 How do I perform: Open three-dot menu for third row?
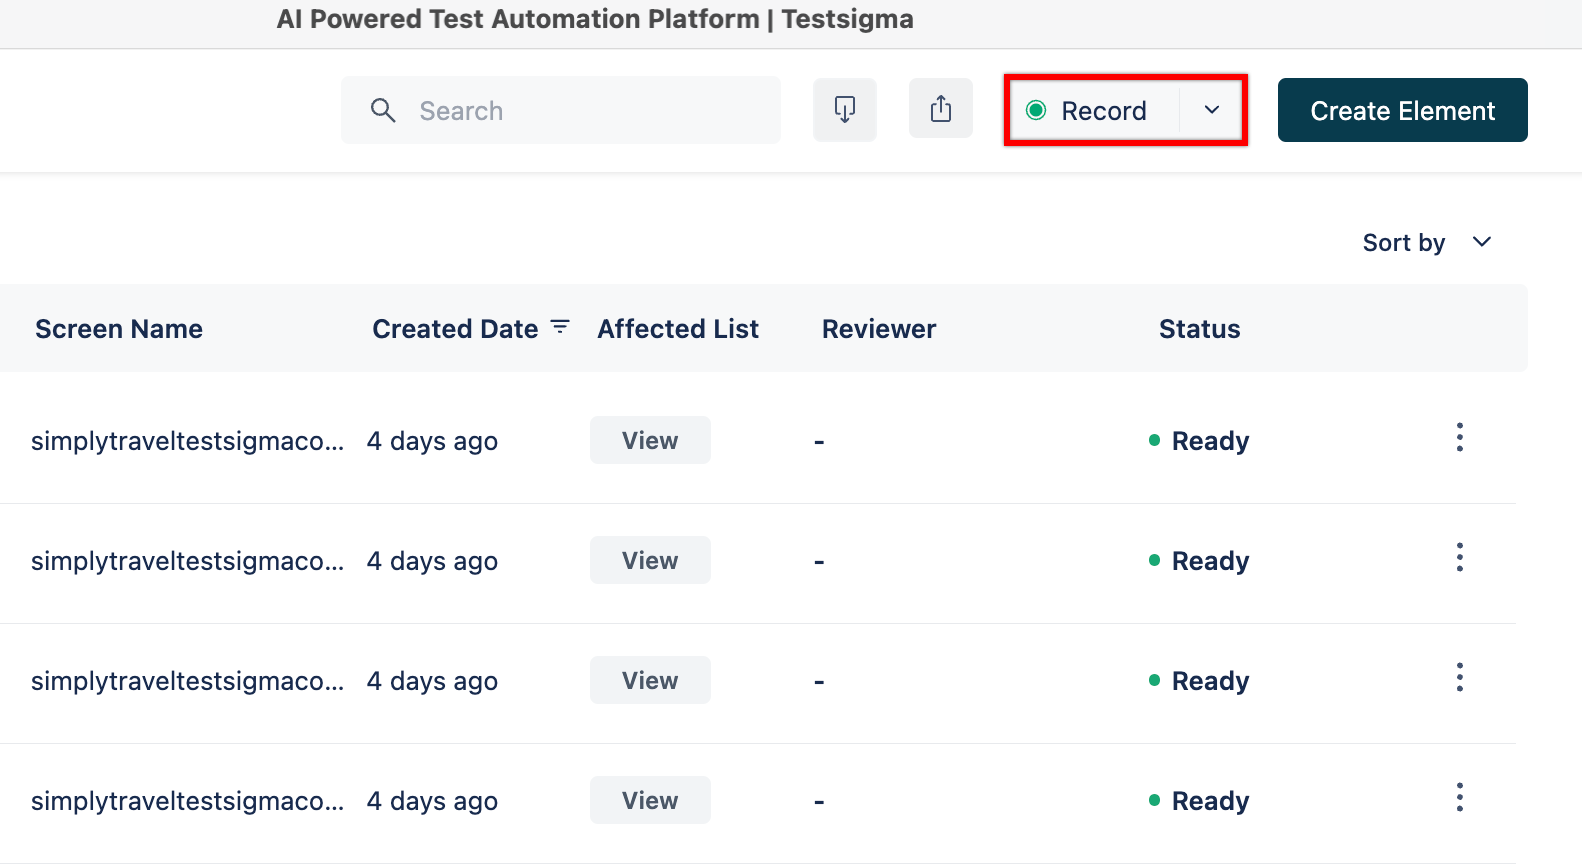click(1460, 677)
